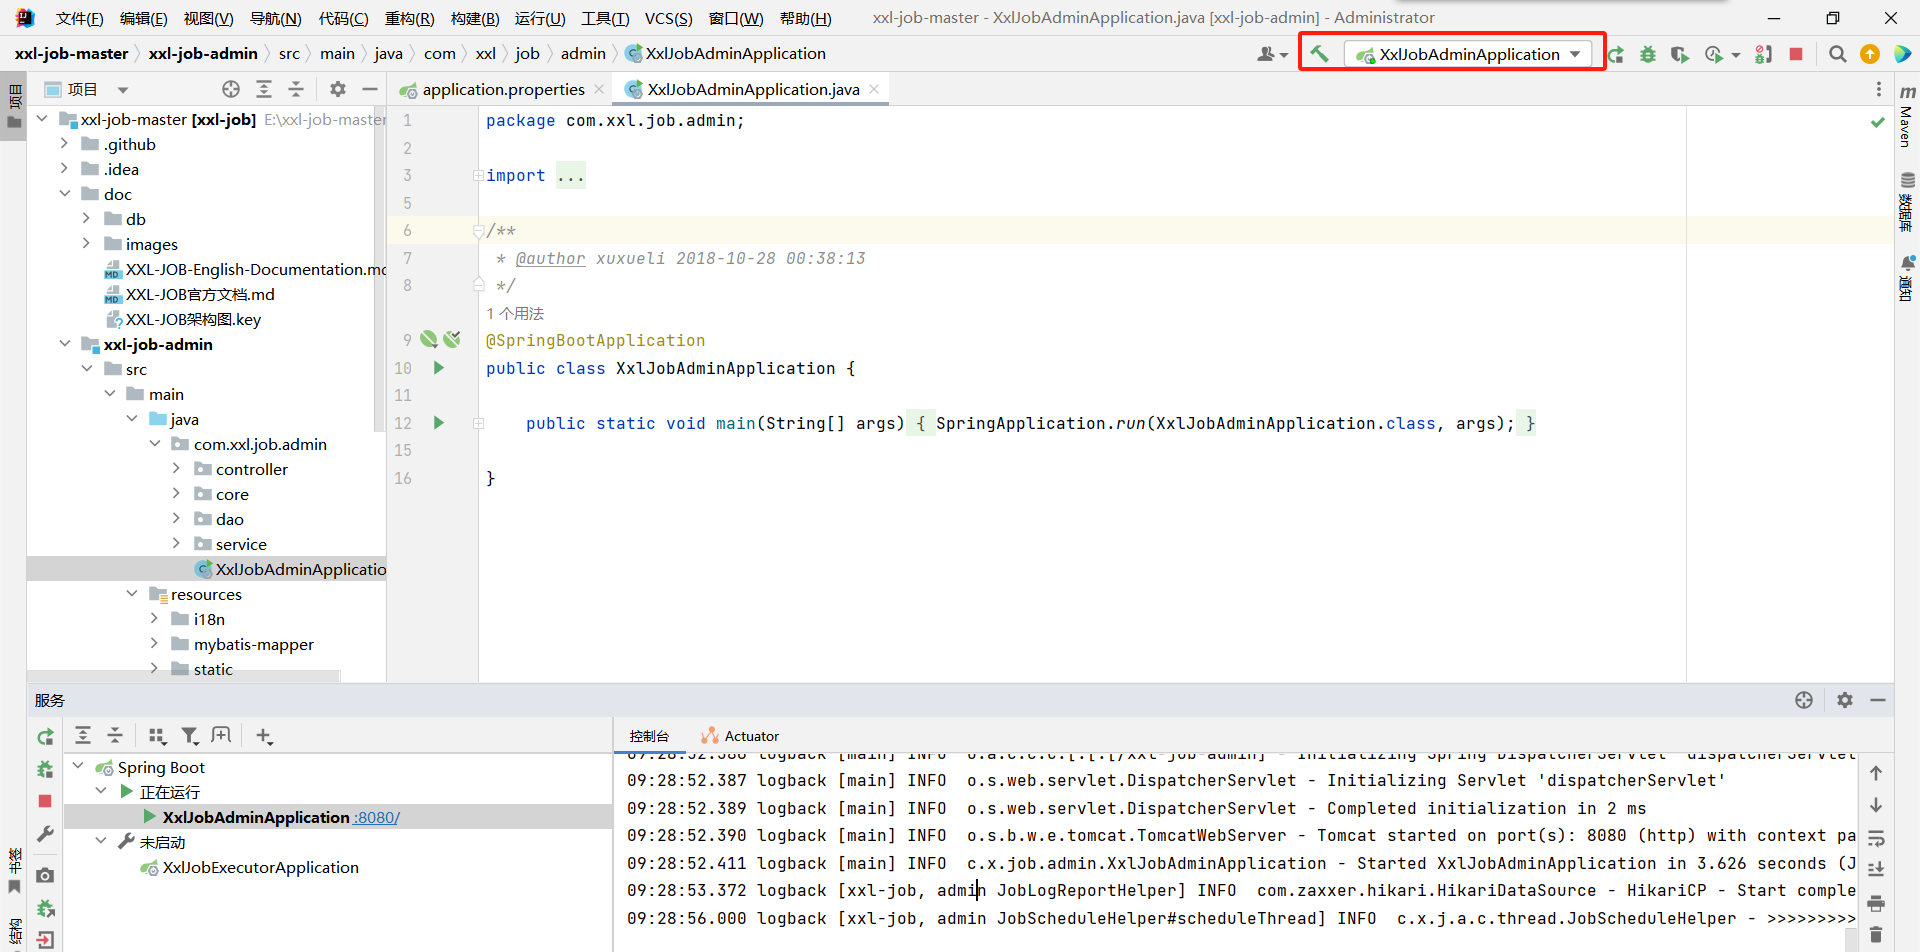This screenshot has height=952, width=1920.
Task: Open project panel settings gear
Action: pyautogui.click(x=338, y=89)
